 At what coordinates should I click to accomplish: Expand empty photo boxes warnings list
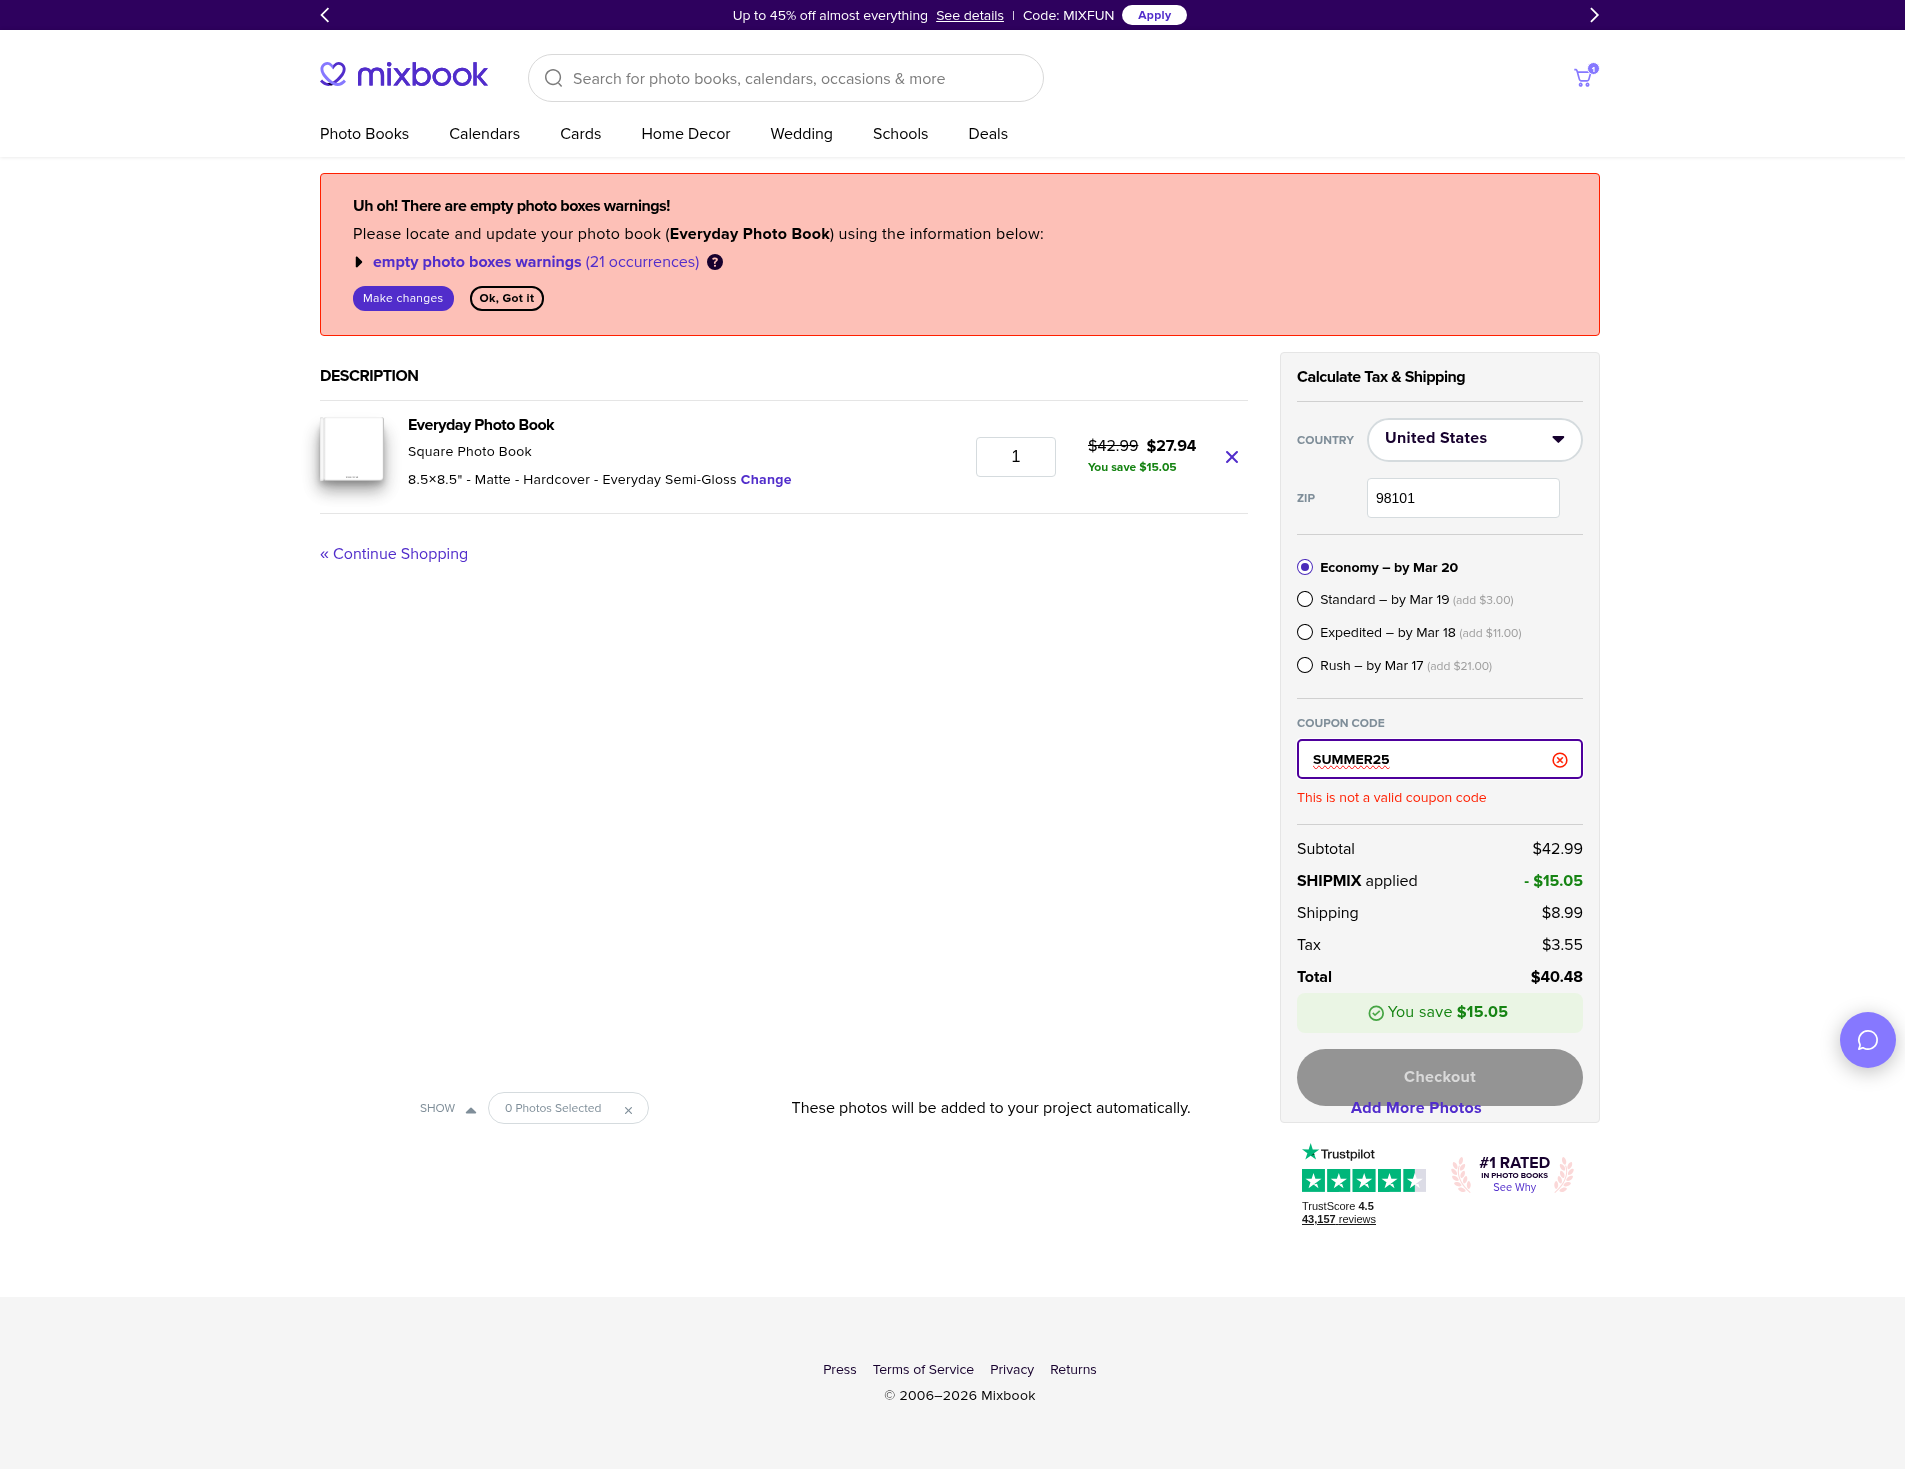(x=359, y=262)
